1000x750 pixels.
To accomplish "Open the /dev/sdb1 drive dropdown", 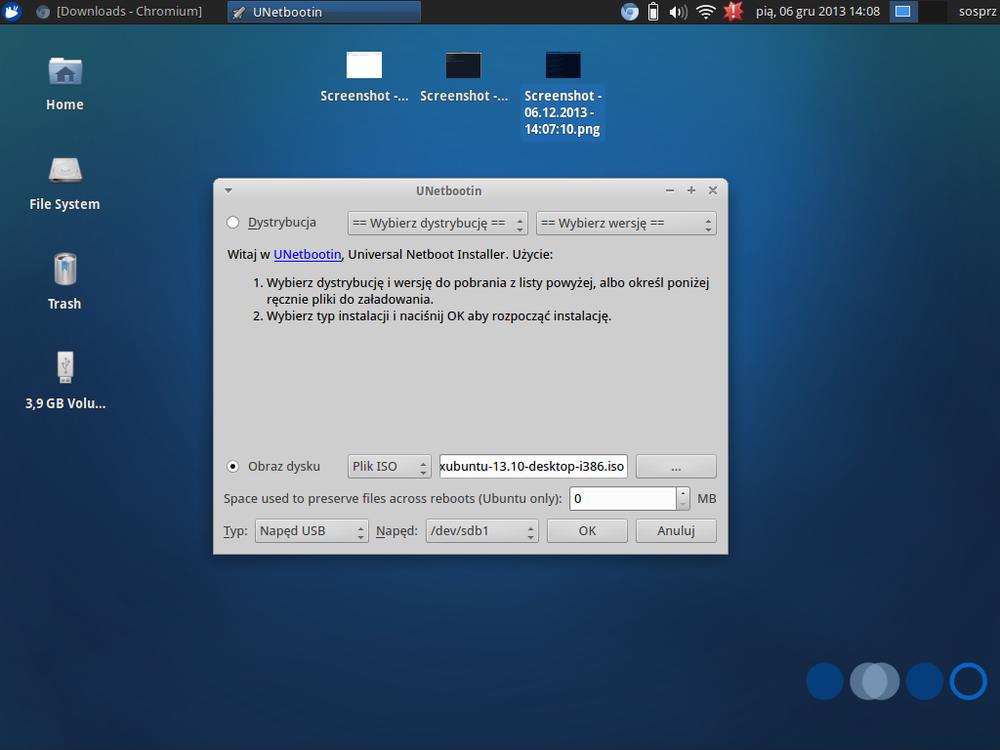I will 482,531.
